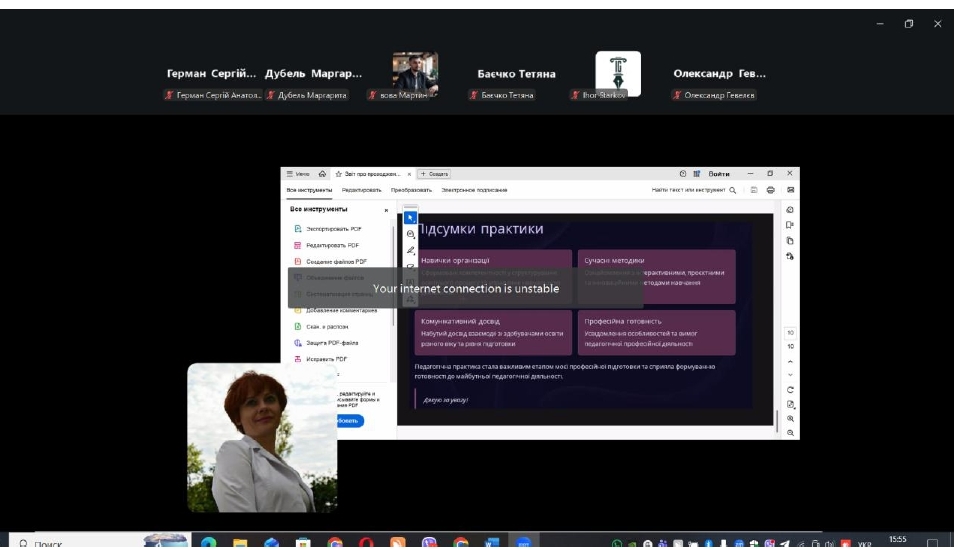
Task: Click the Windows taskbar 'Поиск' search box
Action: coord(99,541)
